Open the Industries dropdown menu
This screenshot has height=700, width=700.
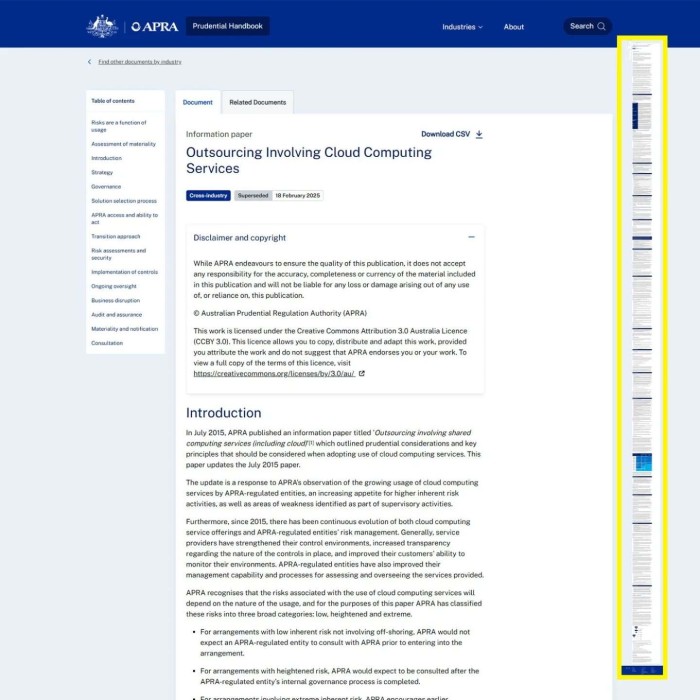462,27
